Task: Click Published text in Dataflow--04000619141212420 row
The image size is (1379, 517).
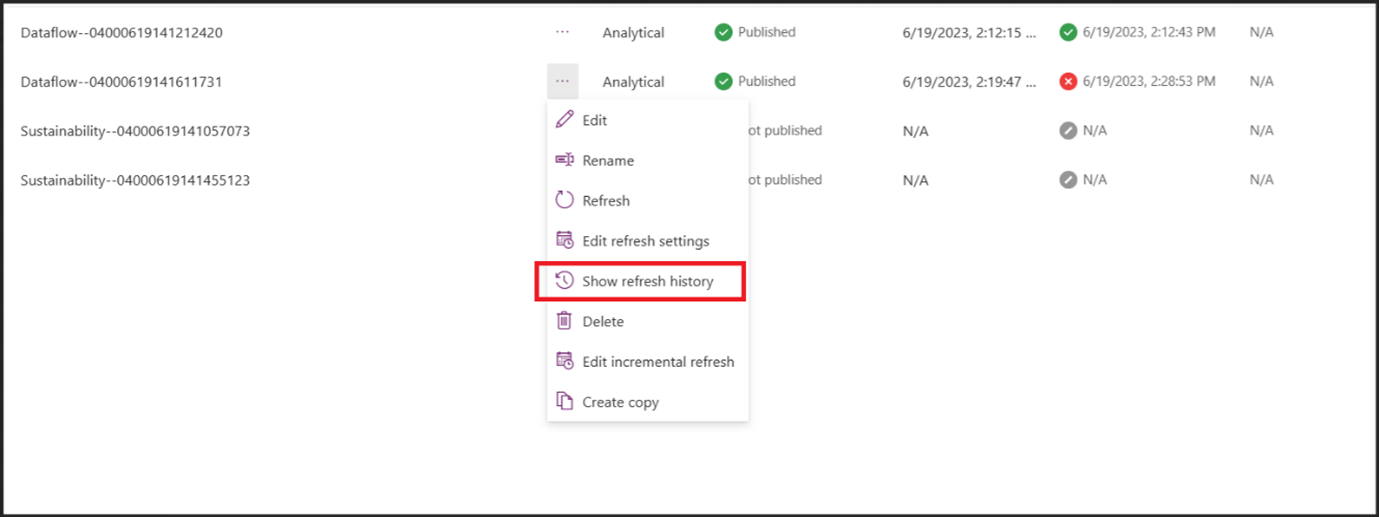Action: tap(767, 32)
